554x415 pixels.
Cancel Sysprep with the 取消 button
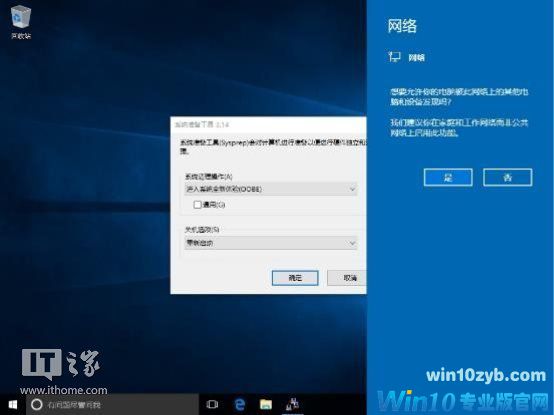click(347, 278)
